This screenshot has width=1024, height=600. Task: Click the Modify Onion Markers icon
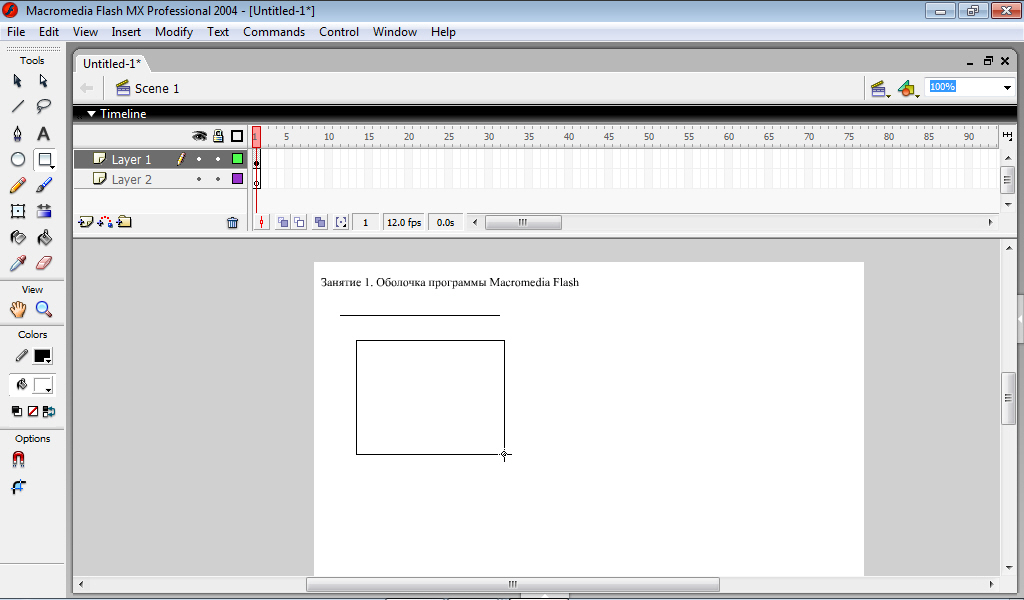click(341, 223)
